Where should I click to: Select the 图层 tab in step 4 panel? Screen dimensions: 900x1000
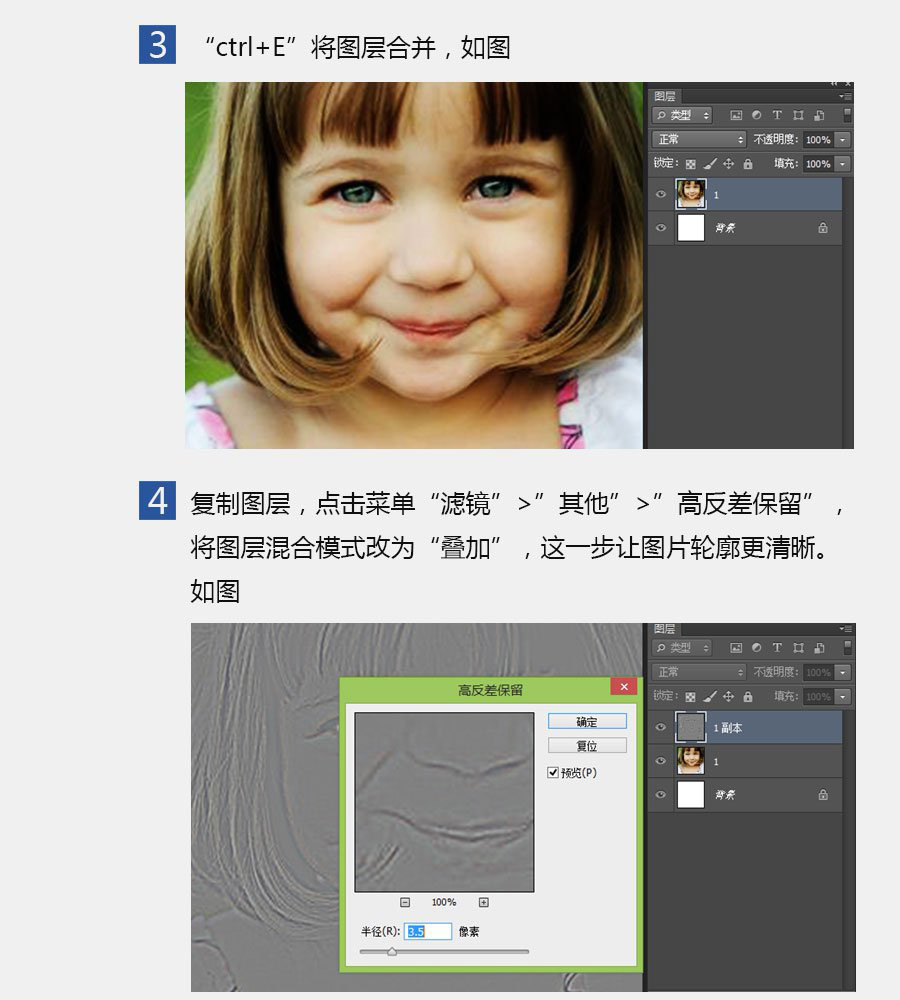pyautogui.click(x=665, y=629)
